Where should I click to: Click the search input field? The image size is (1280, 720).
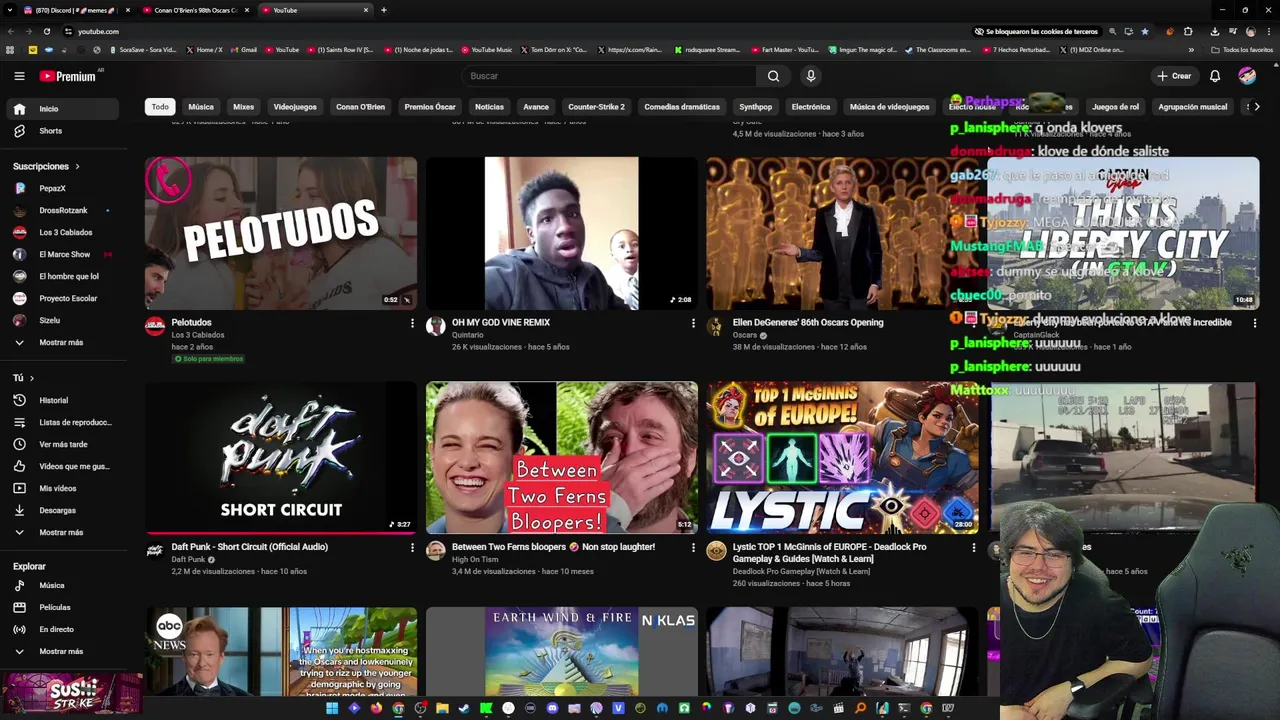[608, 76]
